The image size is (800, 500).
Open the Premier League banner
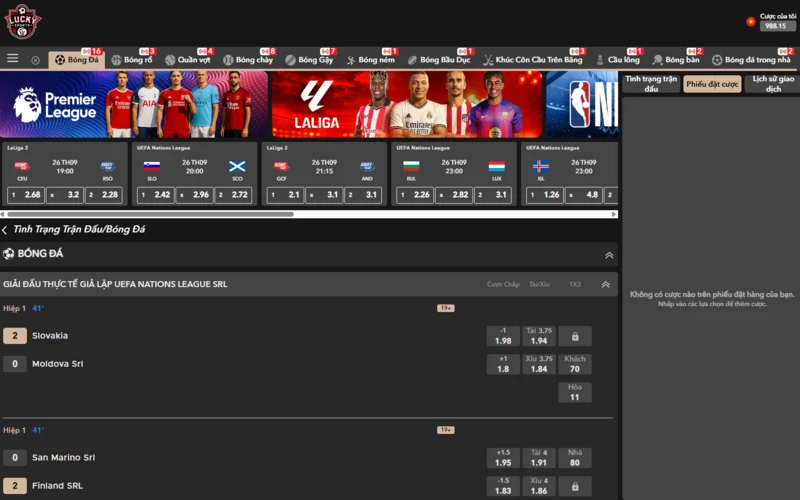click(x=134, y=104)
